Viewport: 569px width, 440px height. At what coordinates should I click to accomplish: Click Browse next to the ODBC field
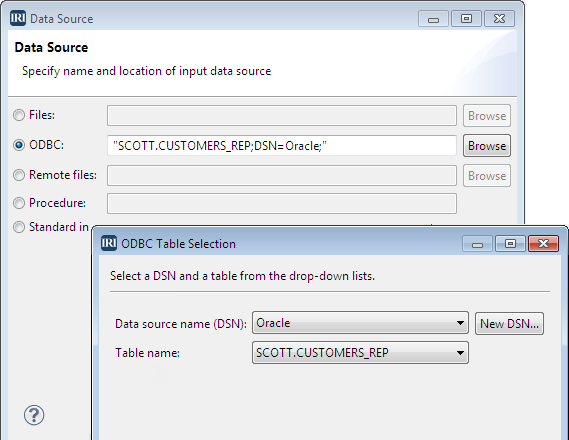click(x=487, y=145)
